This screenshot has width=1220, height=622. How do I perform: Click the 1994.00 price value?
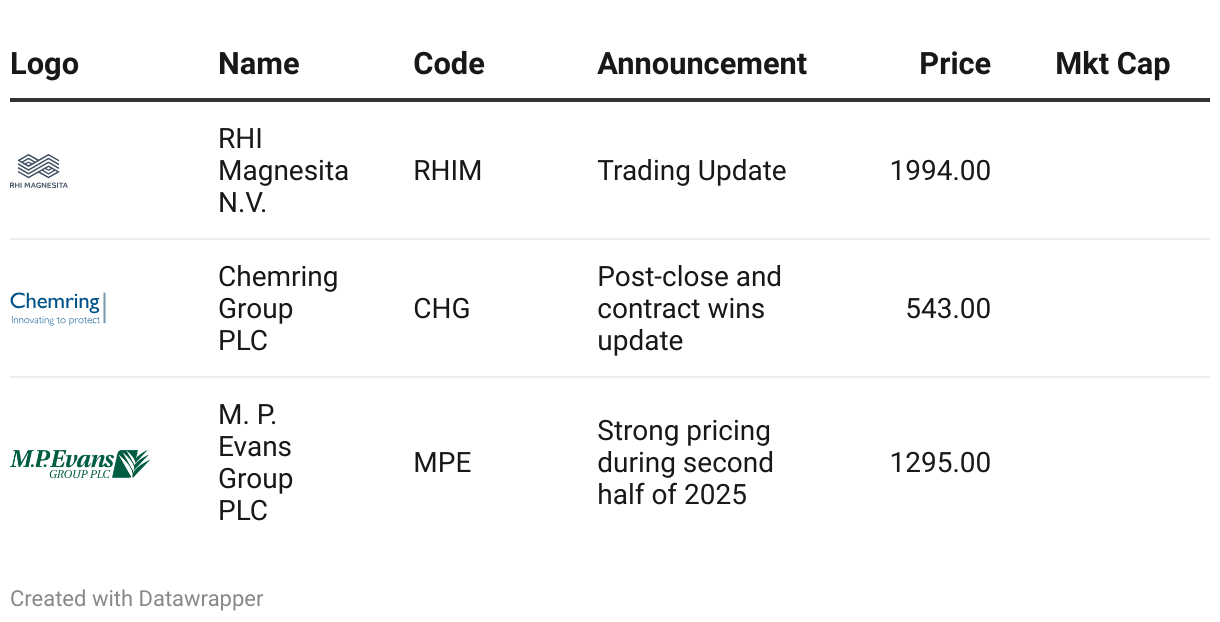[x=939, y=171]
